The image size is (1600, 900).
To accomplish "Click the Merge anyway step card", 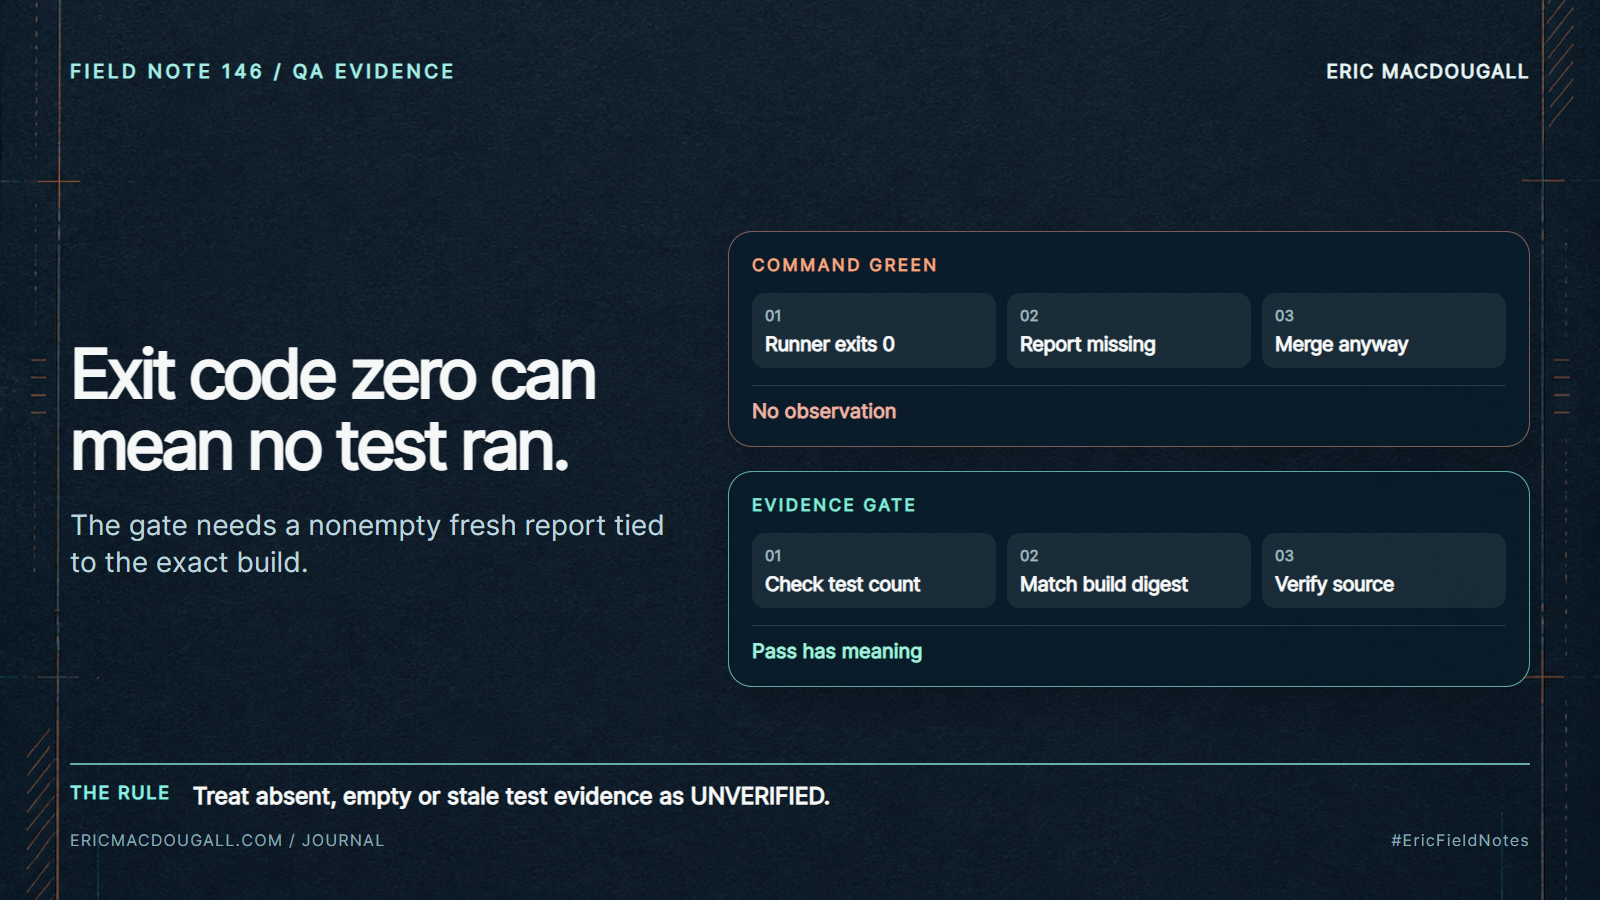I will pos(1383,330).
